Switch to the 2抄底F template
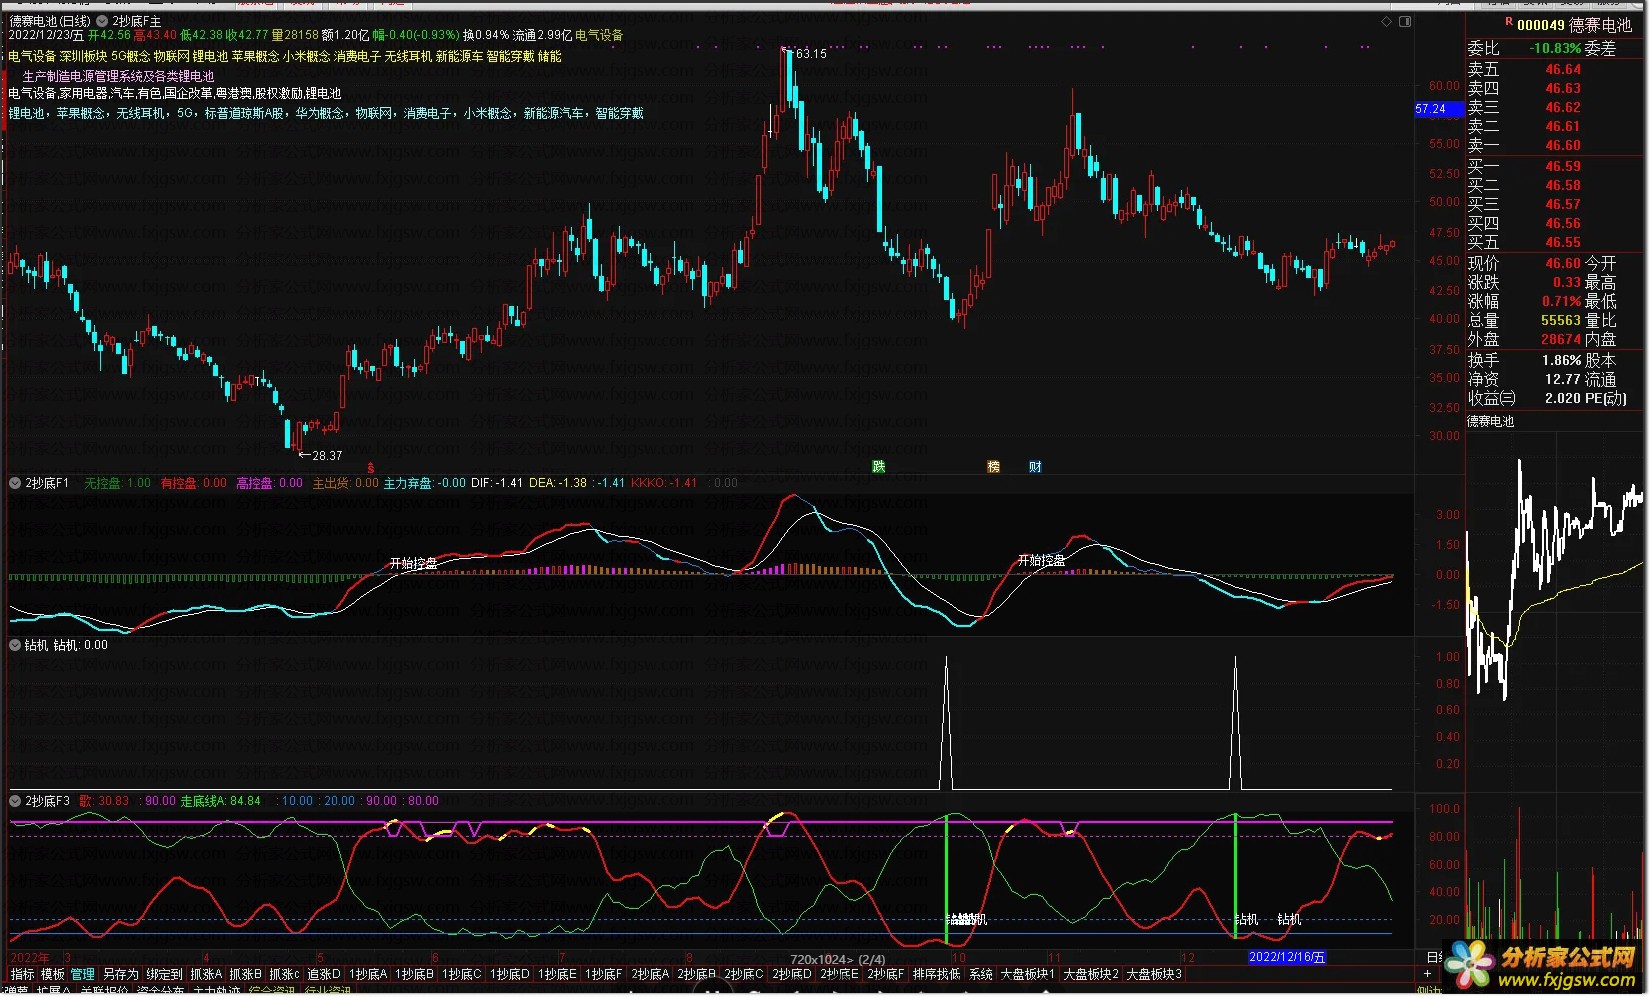 [886, 975]
